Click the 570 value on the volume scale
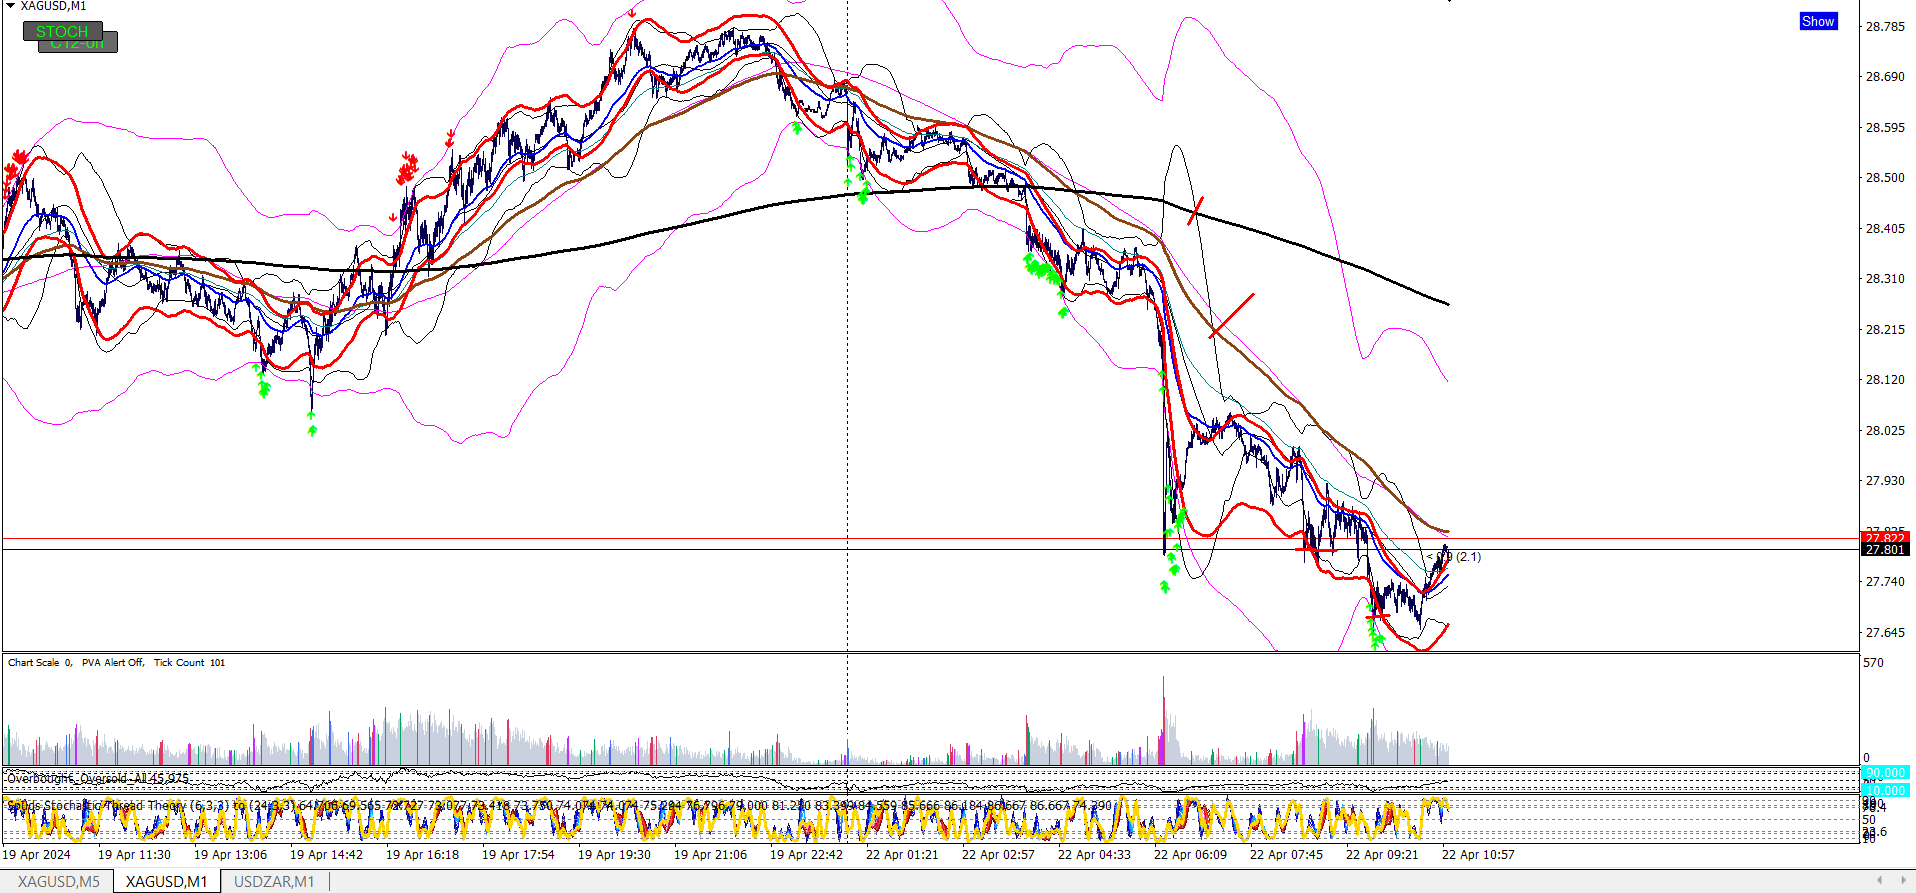The height and width of the screenshot is (893, 1916). pyautogui.click(x=1873, y=662)
